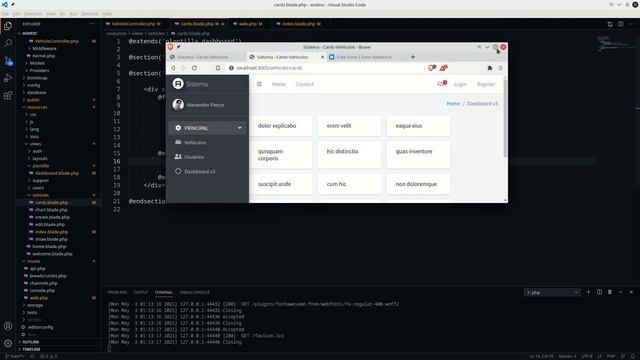Open the OUTPUT panel tab
Image resolution: width=640 pixels, height=360 pixels.
click(141, 293)
